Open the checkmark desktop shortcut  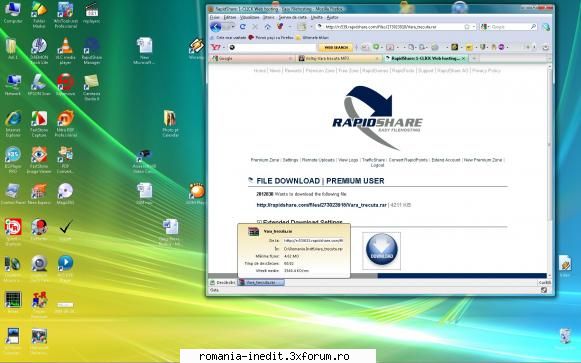pyautogui.click(x=66, y=230)
